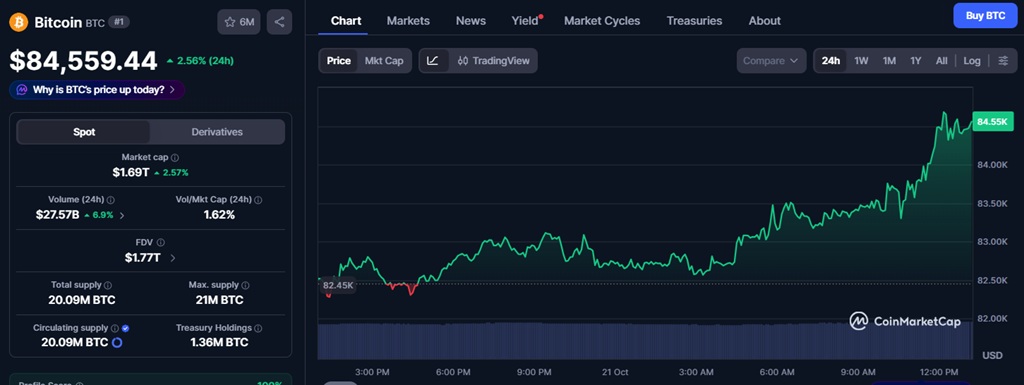This screenshot has width=1024, height=385.
Task: Open the Compare dropdown
Action: pos(771,61)
